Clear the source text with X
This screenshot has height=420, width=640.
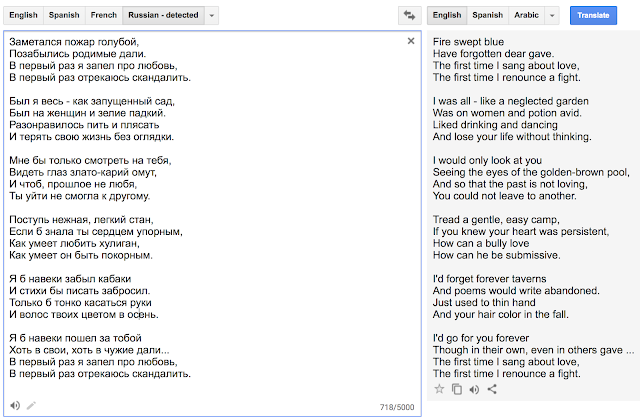[411, 41]
